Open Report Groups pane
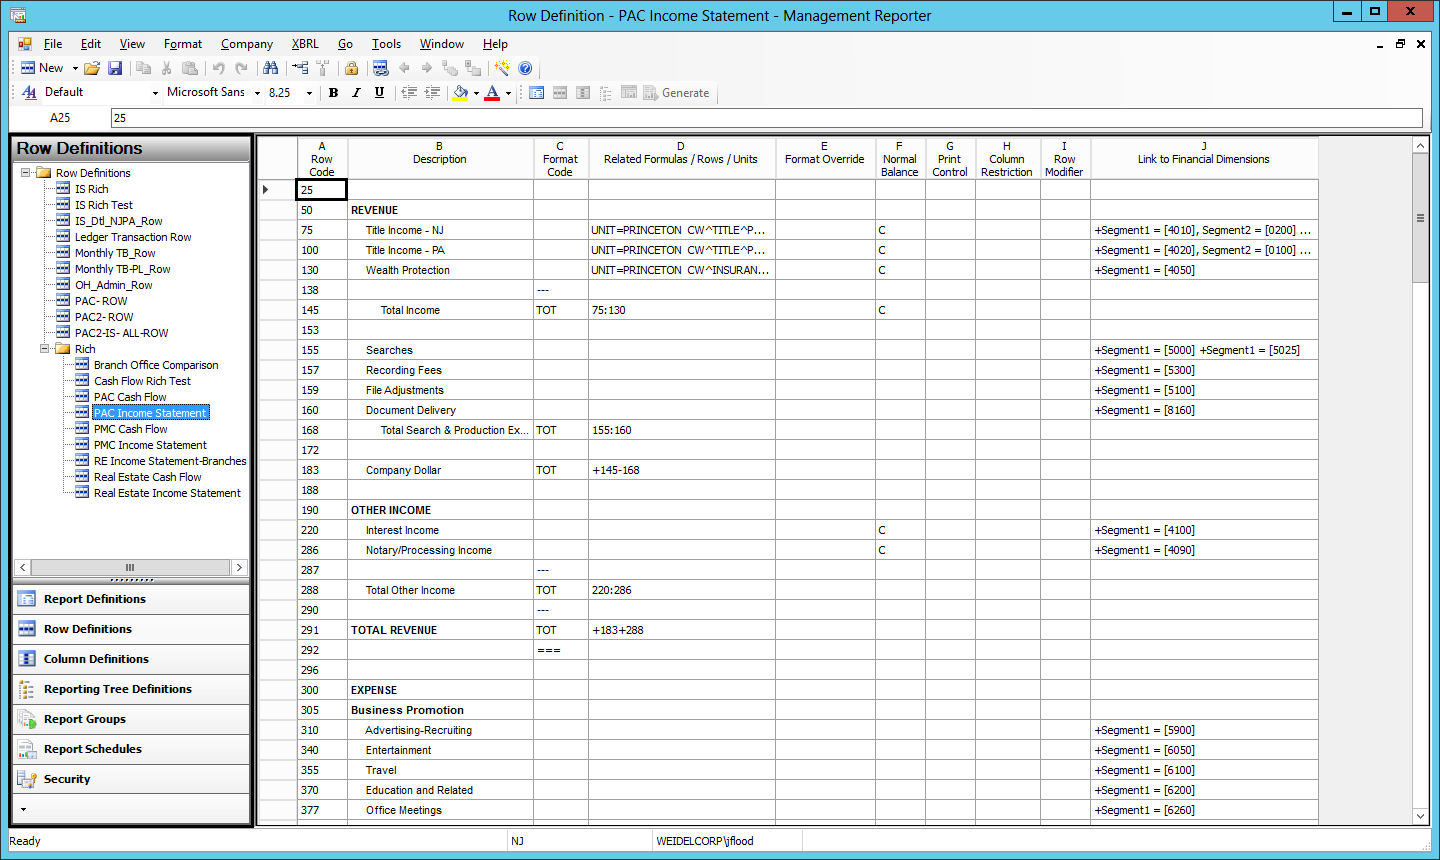Viewport: 1440px width, 860px height. [131, 719]
